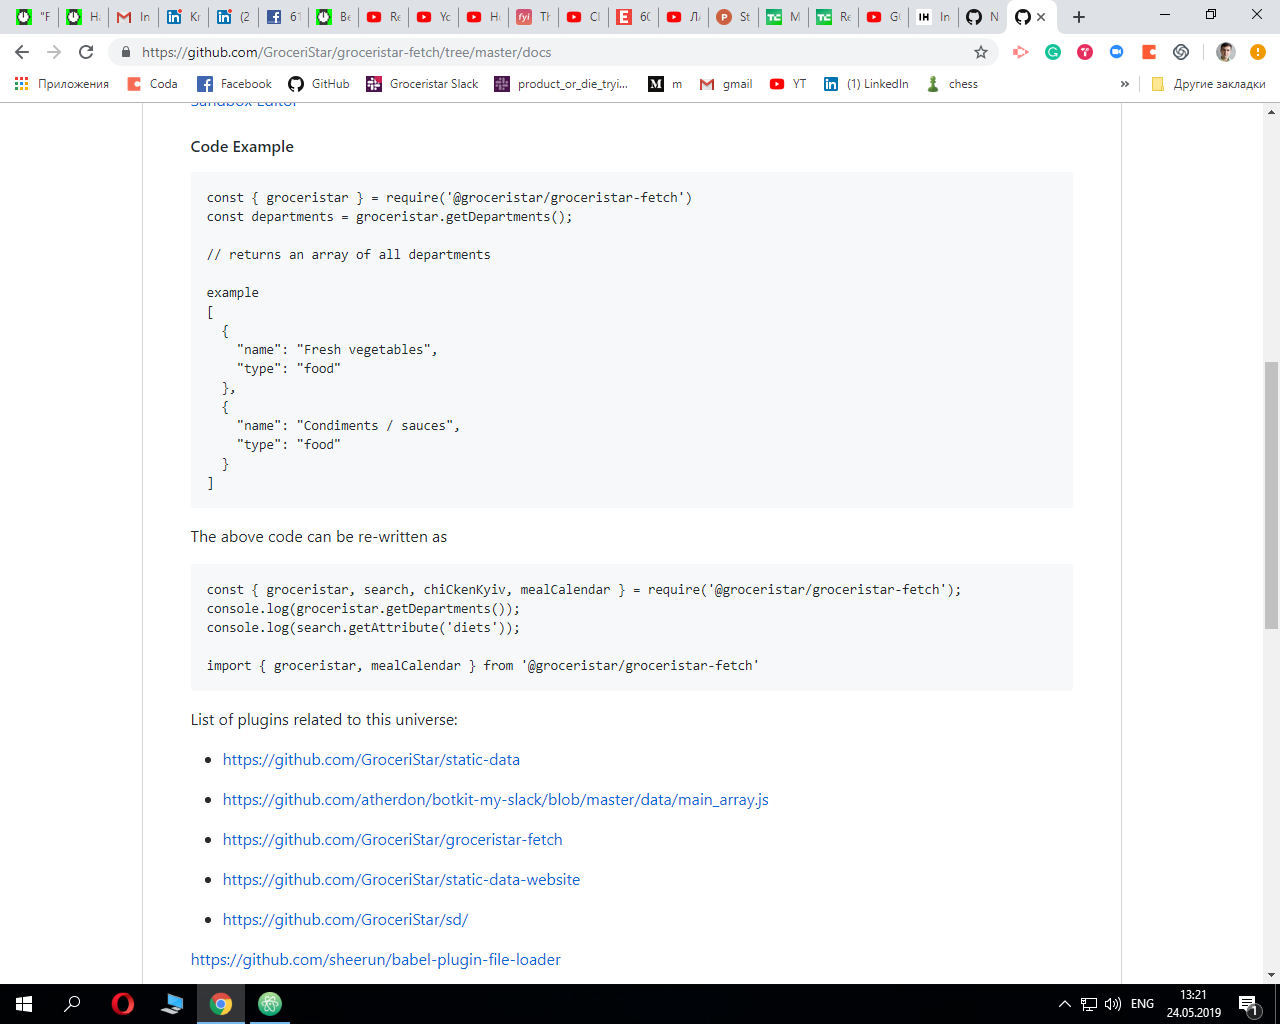The height and width of the screenshot is (1024, 1280).
Task: Click the 'Code Example' heading
Action: (242, 146)
